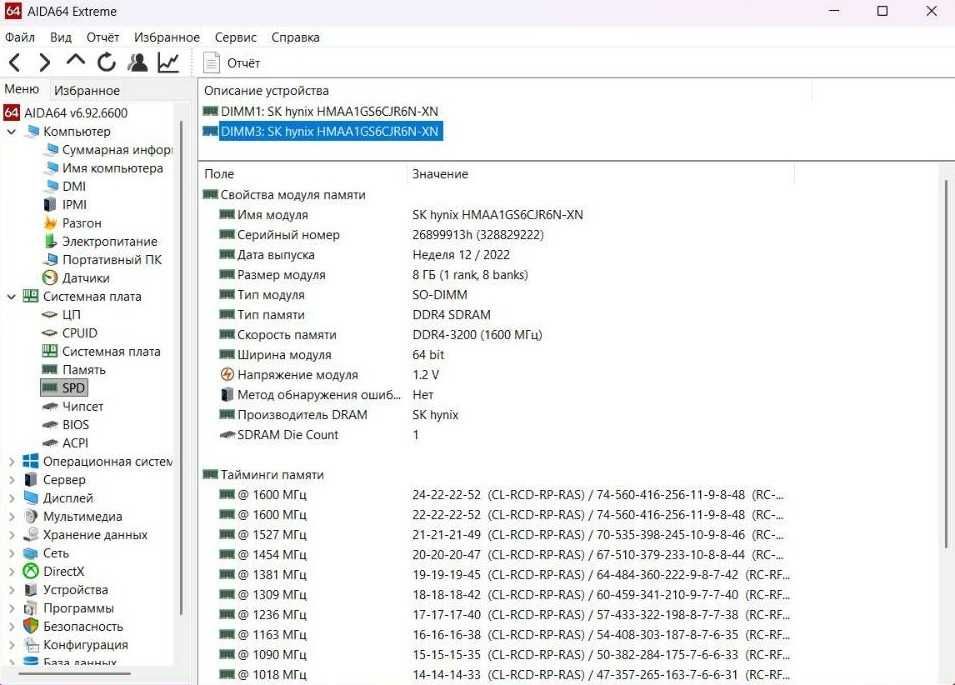Select Имя компьютера tree item

pyautogui.click(x=104, y=168)
